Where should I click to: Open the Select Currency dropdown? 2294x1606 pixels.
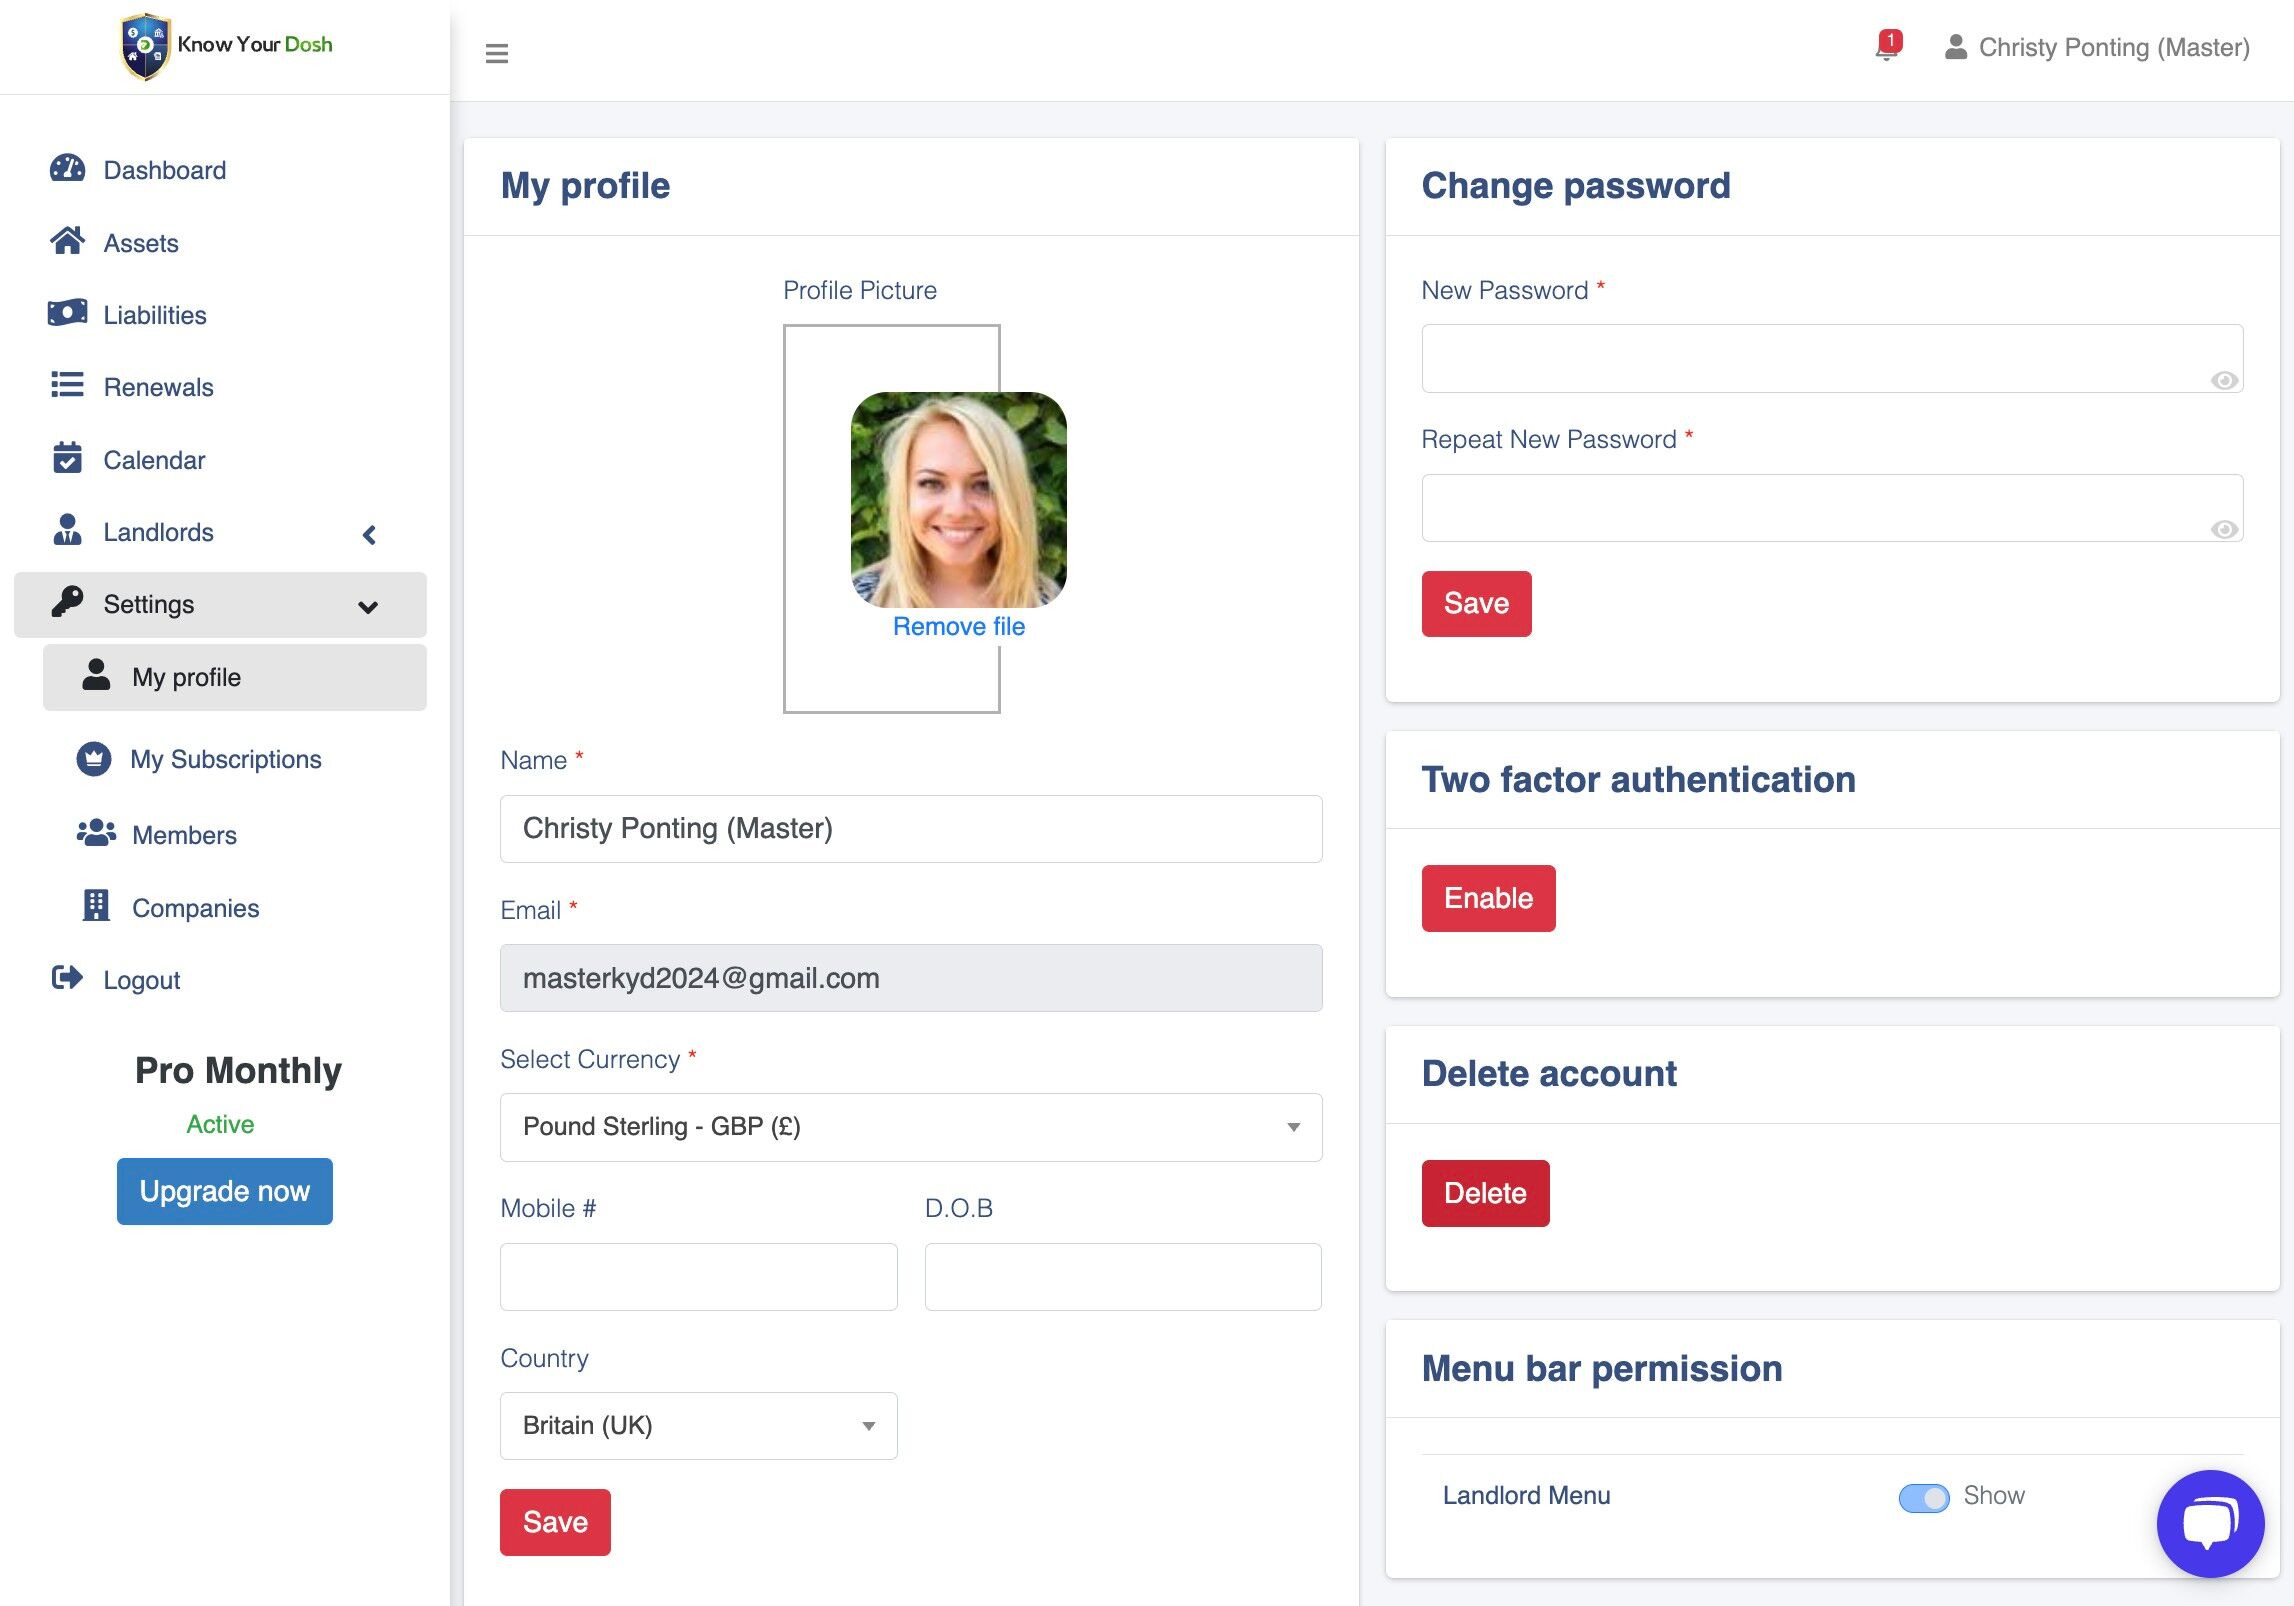coord(910,1127)
